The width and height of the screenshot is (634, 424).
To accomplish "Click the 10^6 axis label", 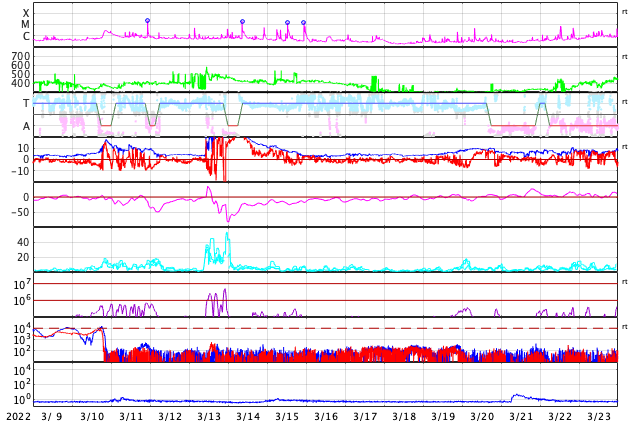I will coord(22,301).
